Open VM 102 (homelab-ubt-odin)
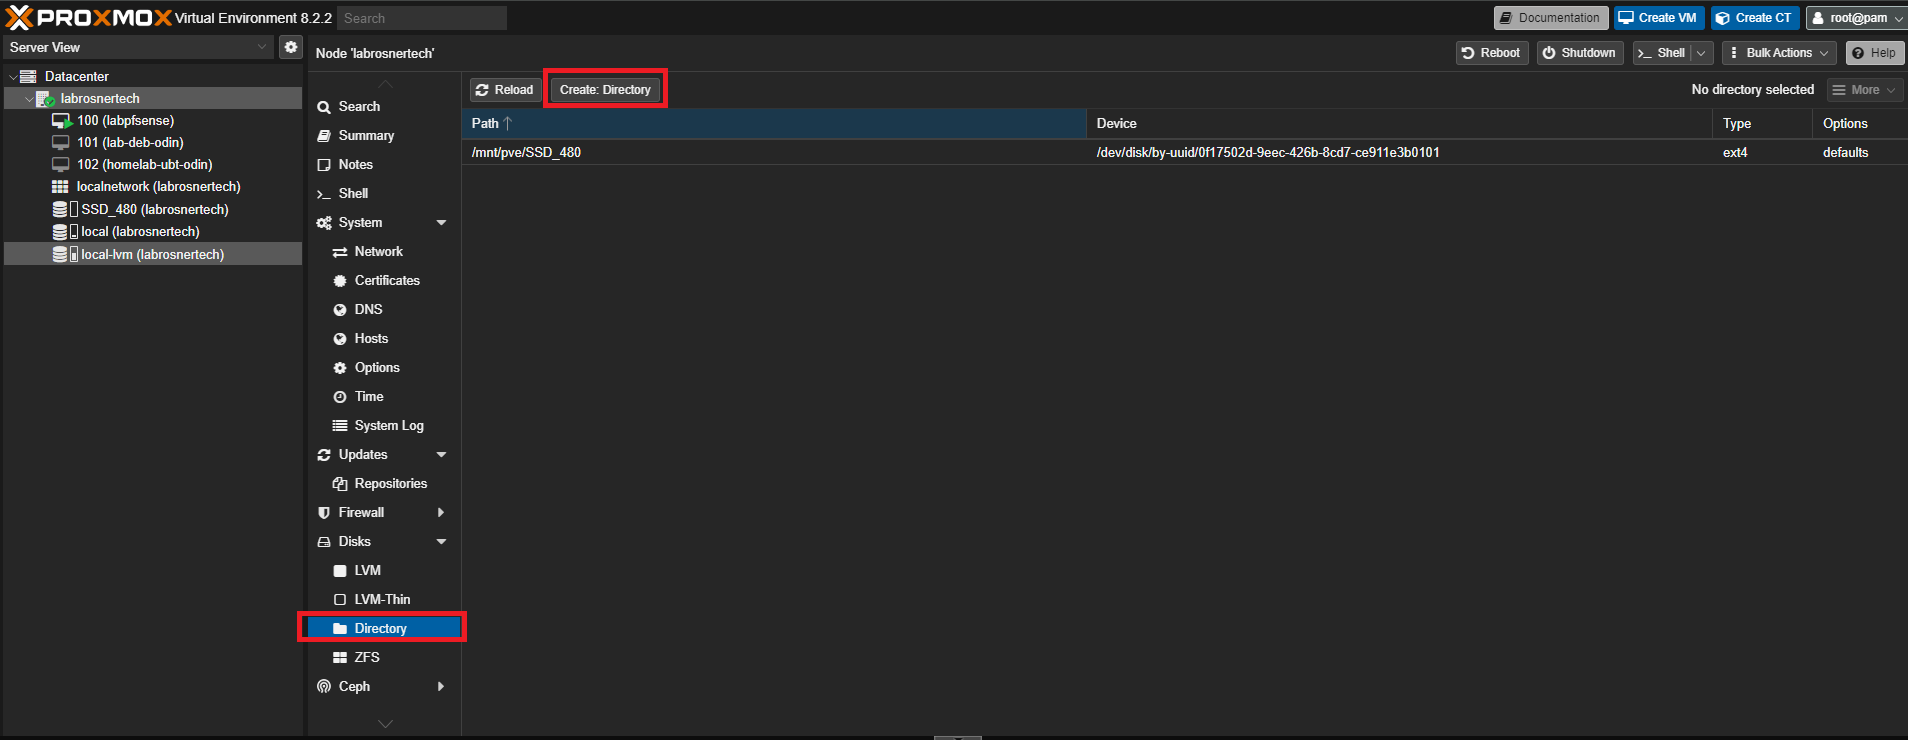 pos(144,164)
